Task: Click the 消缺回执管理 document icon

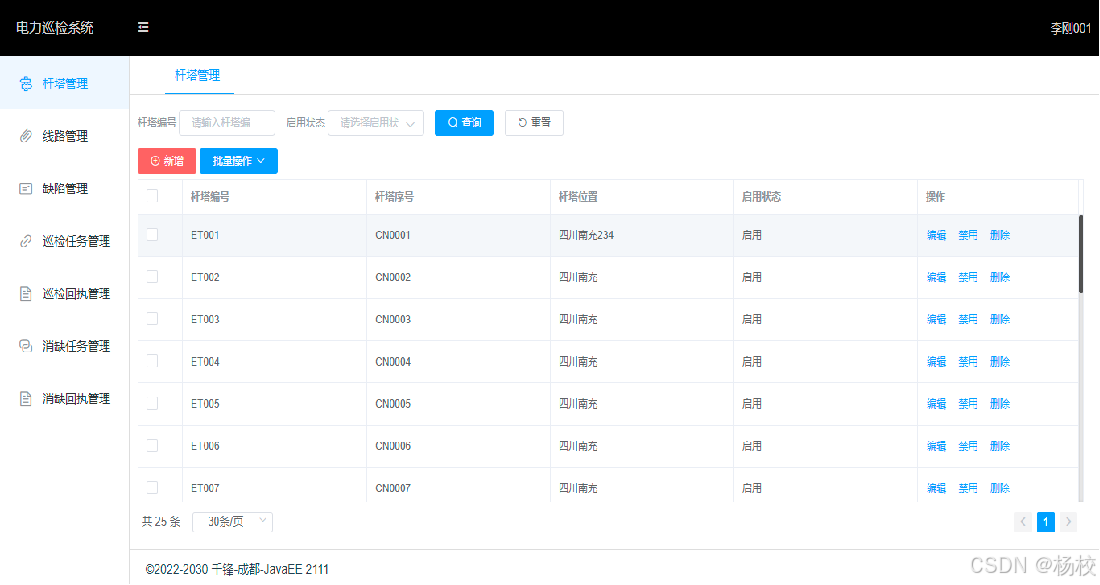Action: coord(26,398)
